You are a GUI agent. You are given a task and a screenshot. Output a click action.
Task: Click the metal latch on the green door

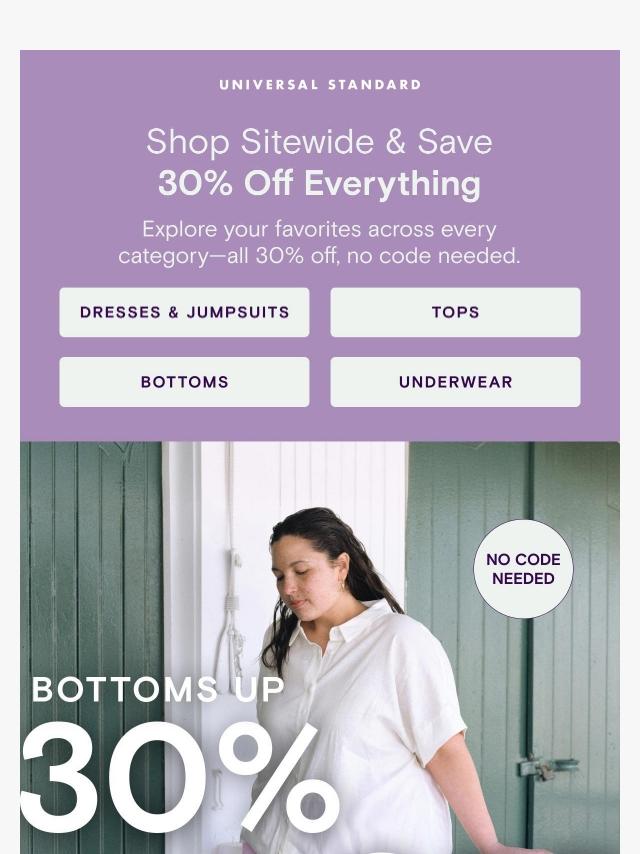click(x=546, y=767)
